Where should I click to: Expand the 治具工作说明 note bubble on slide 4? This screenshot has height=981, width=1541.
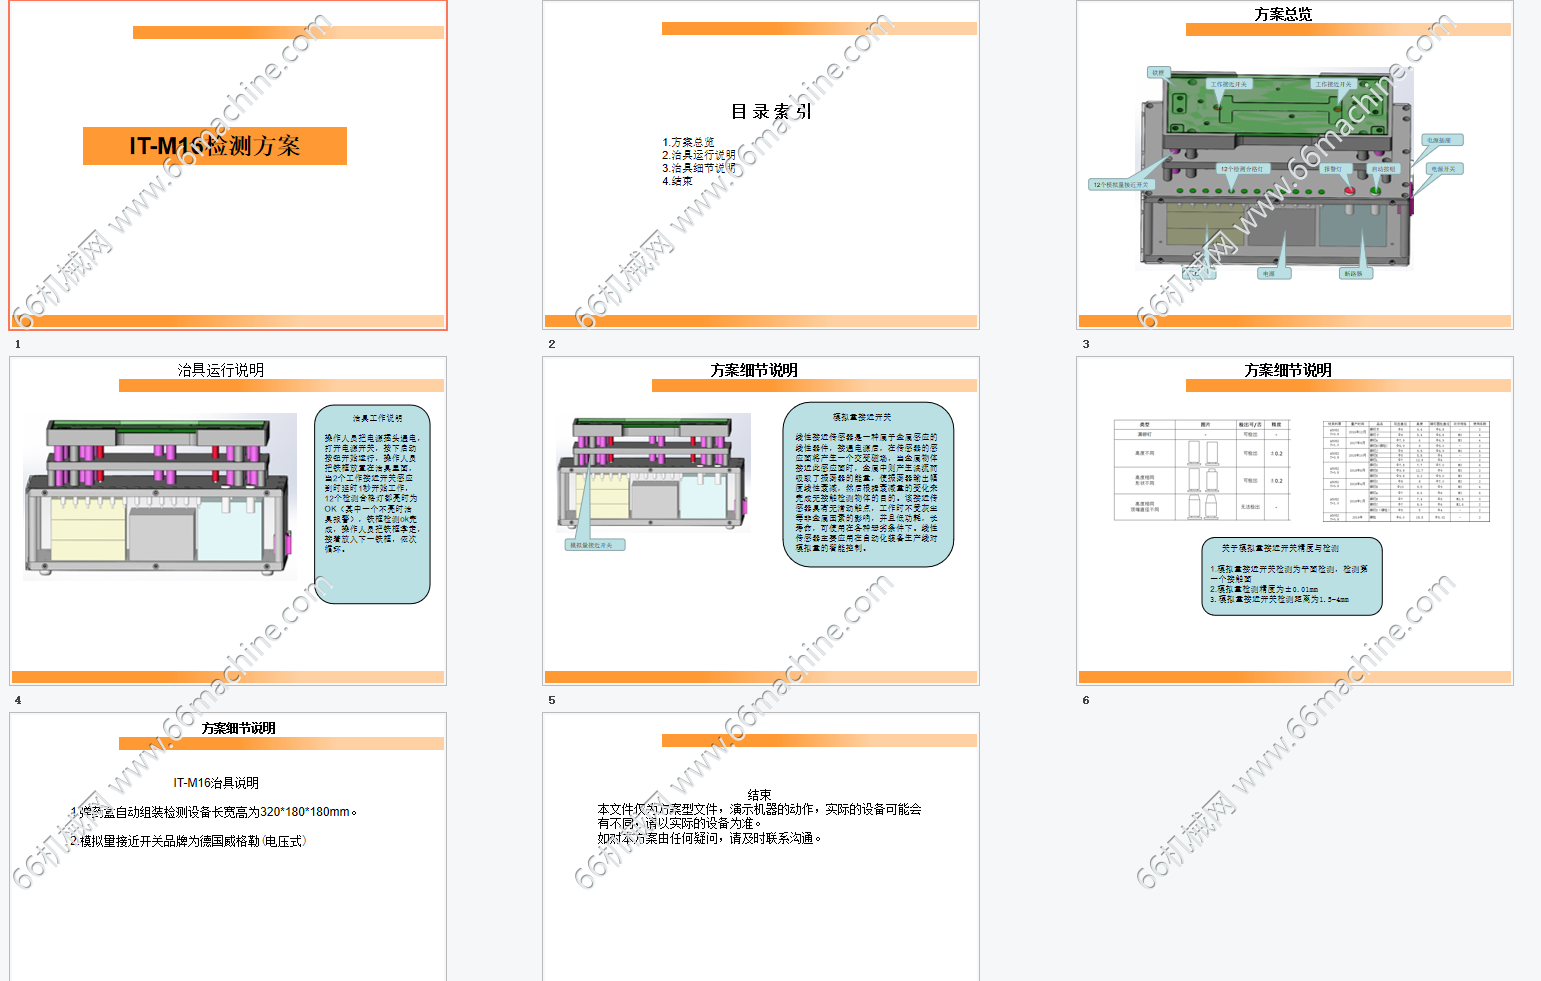[x=371, y=505]
